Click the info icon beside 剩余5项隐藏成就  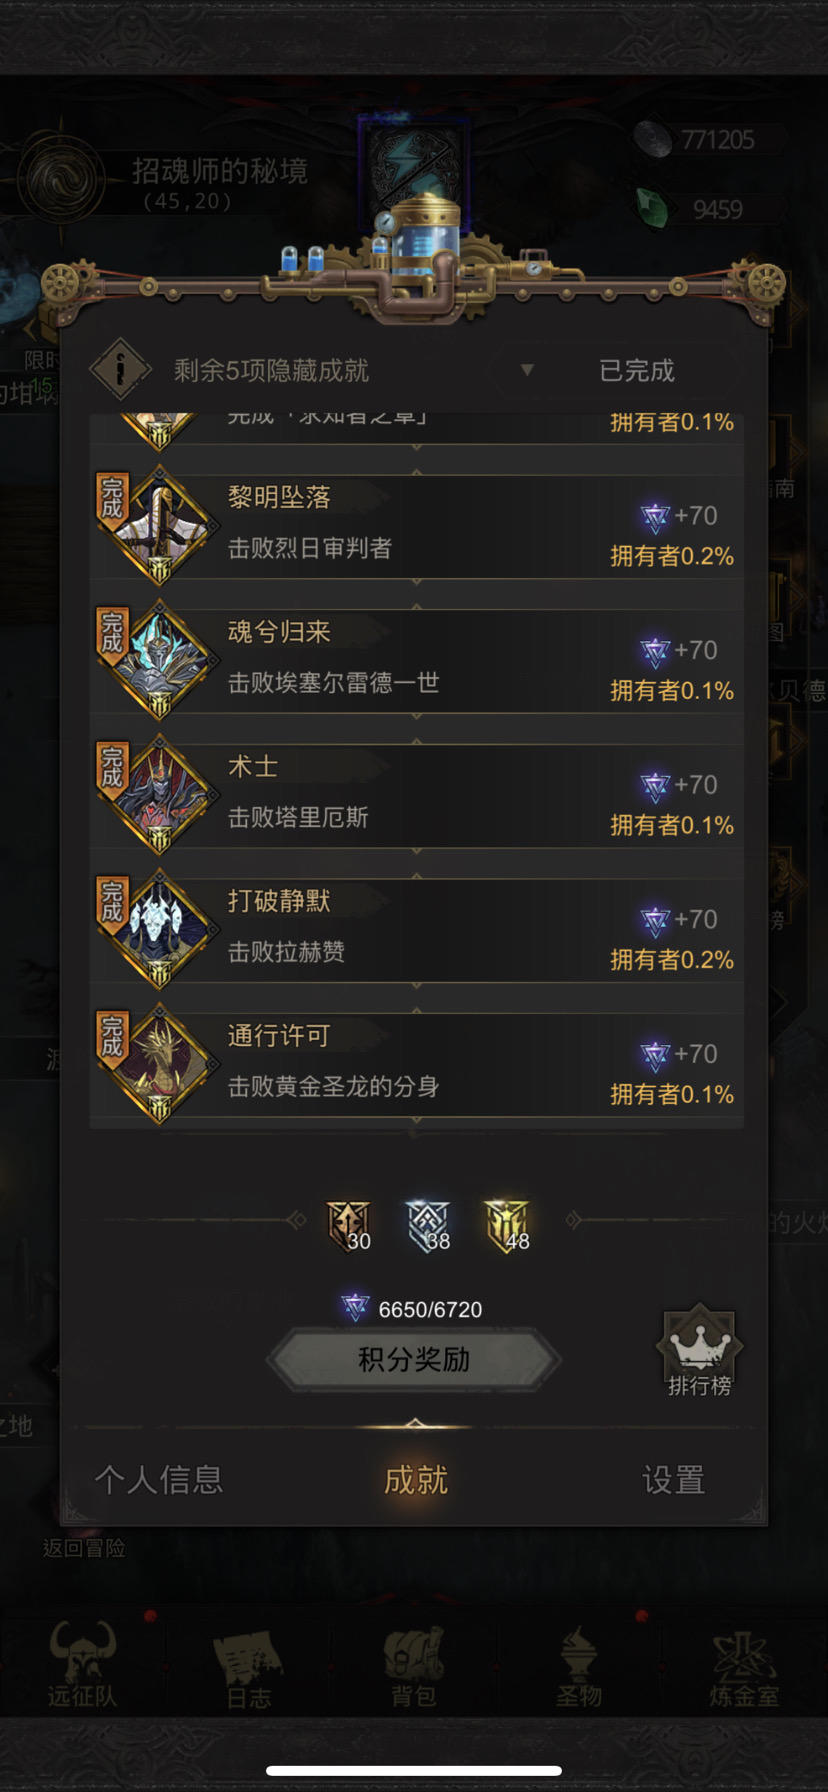(120, 370)
